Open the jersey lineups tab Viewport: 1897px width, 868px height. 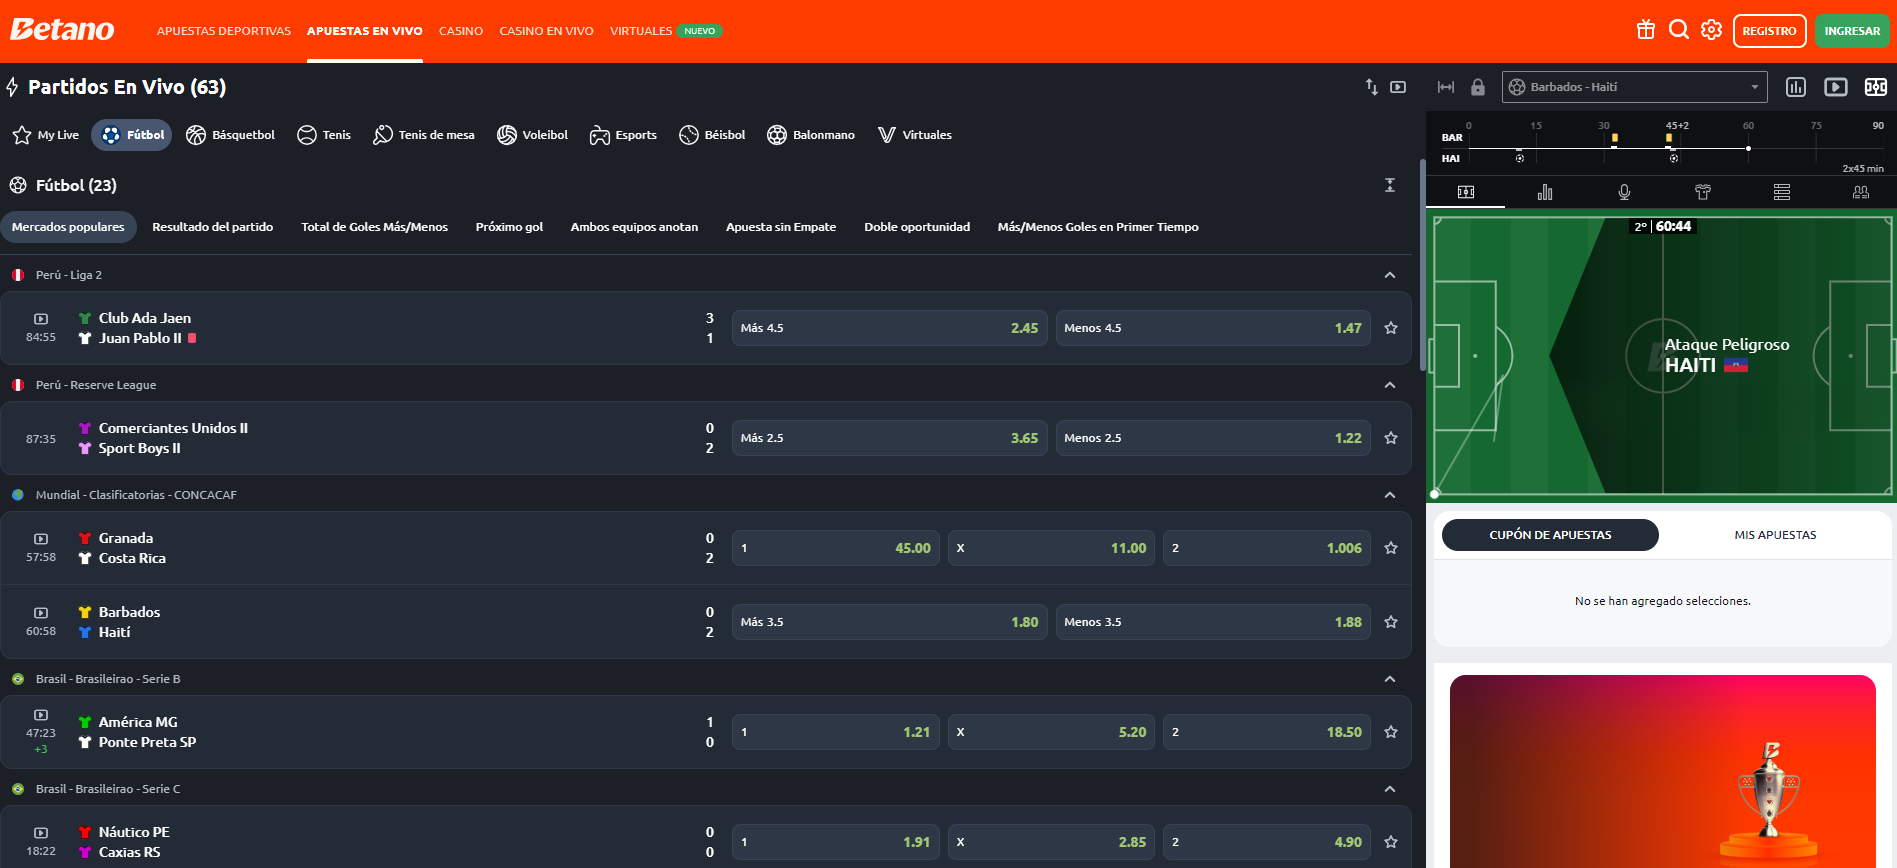pos(1703,192)
